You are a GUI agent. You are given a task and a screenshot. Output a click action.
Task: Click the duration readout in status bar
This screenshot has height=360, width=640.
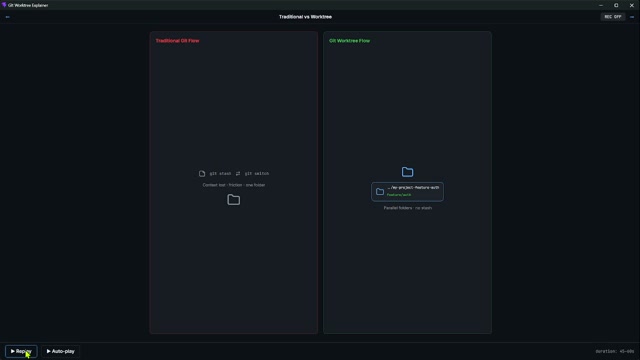coord(615,351)
